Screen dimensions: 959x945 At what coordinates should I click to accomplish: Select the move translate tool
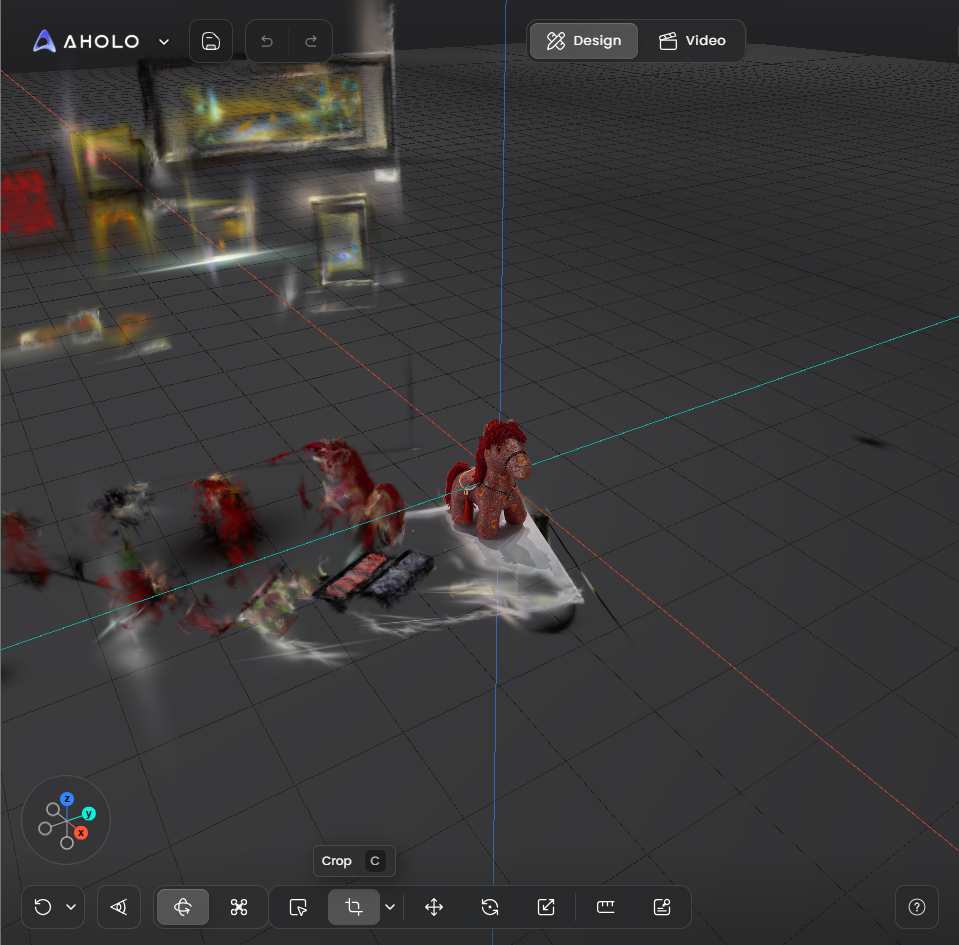tap(434, 906)
